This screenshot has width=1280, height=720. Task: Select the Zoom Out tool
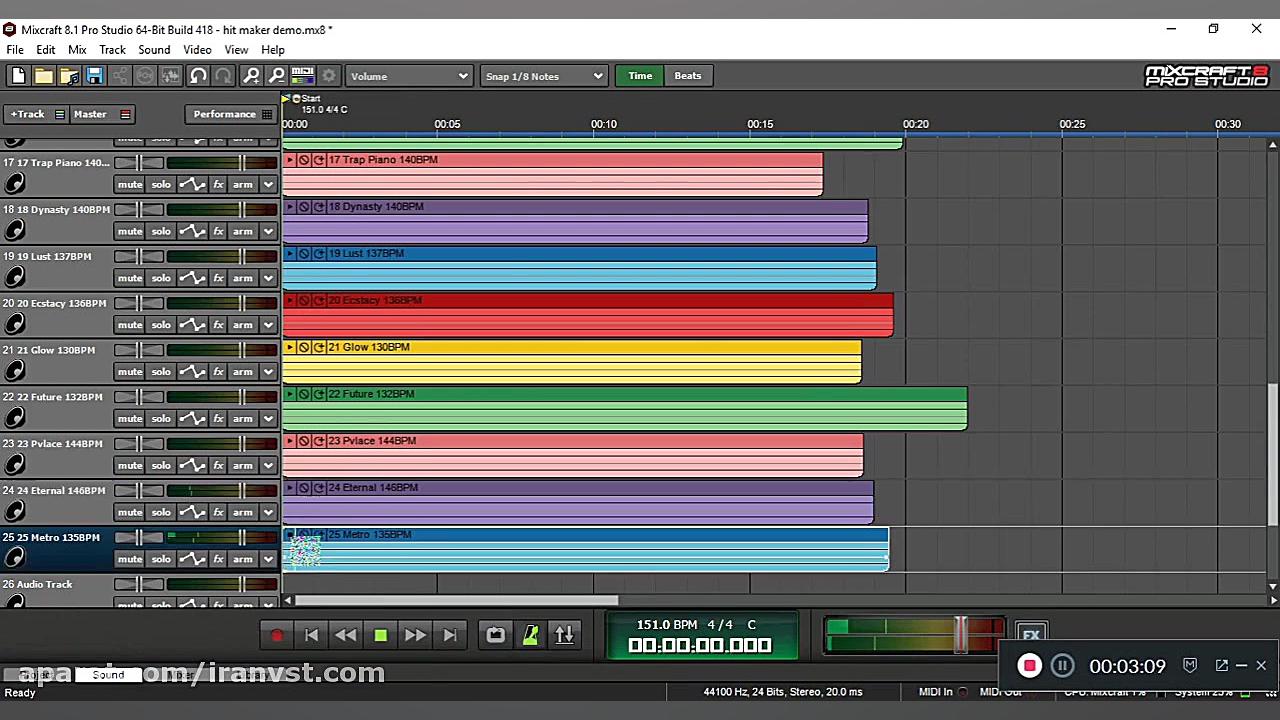click(277, 75)
